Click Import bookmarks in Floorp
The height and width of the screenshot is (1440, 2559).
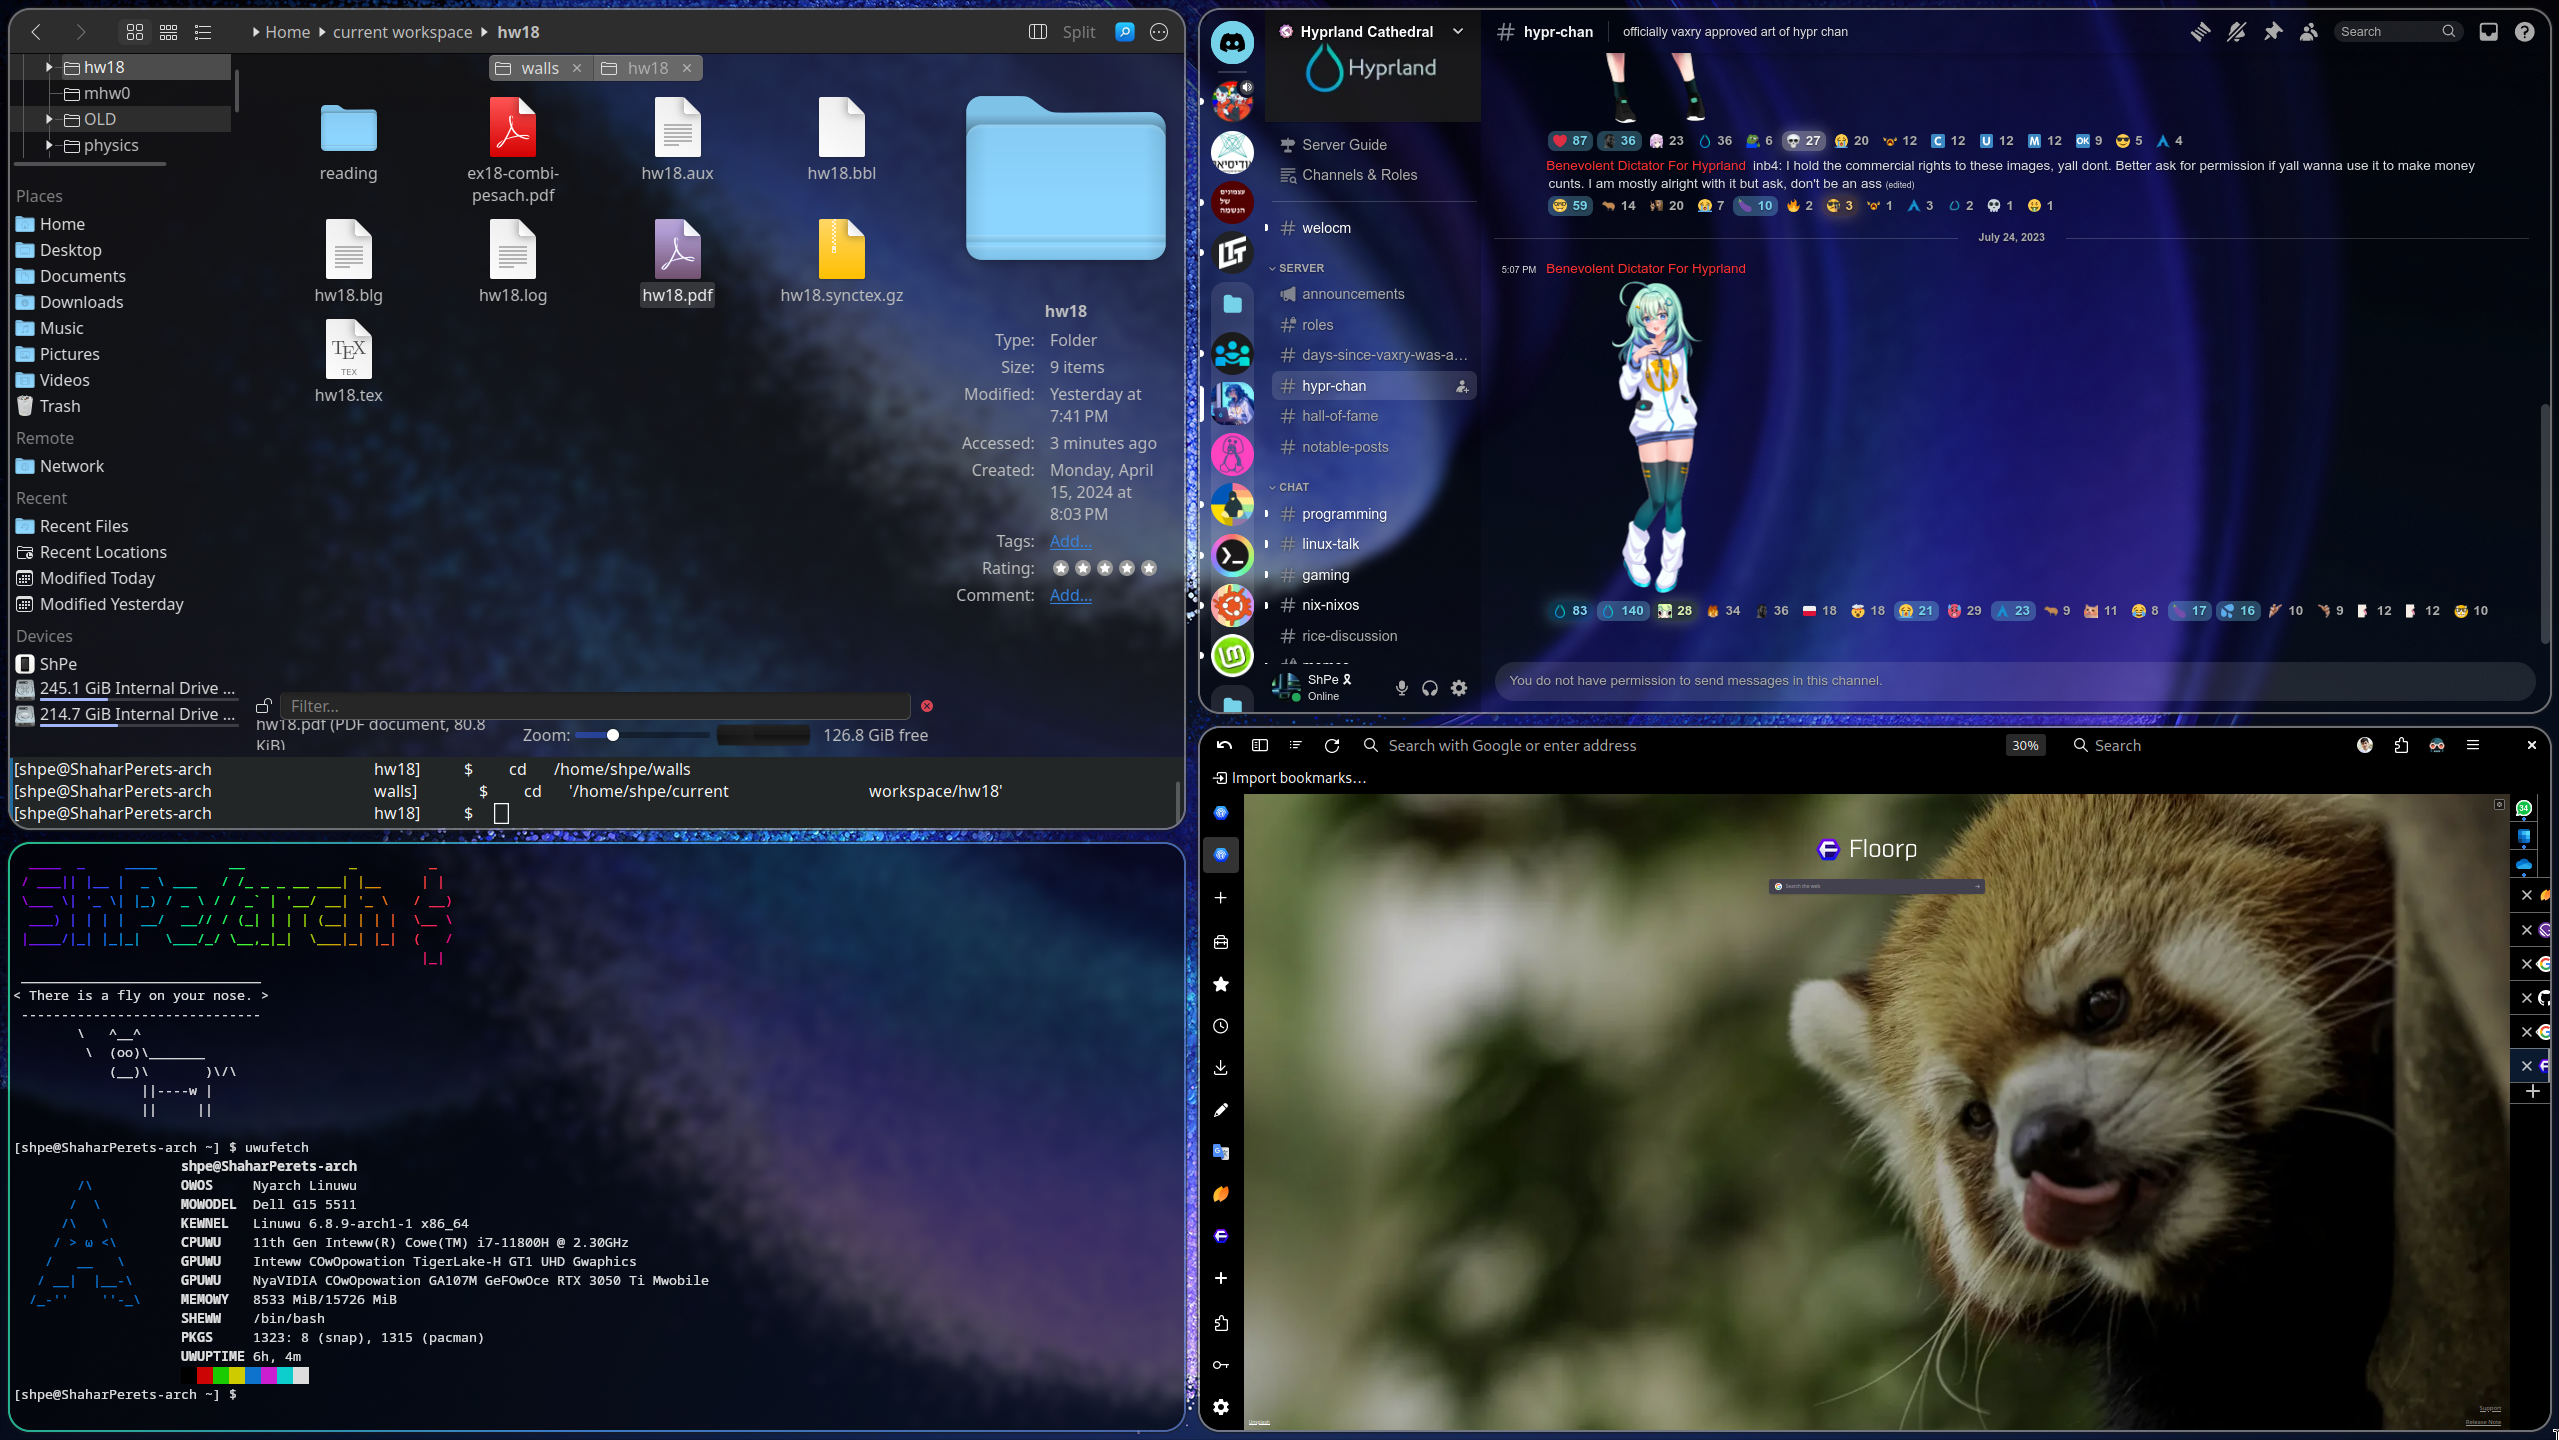pyautogui.click(x=1289, y=778)
